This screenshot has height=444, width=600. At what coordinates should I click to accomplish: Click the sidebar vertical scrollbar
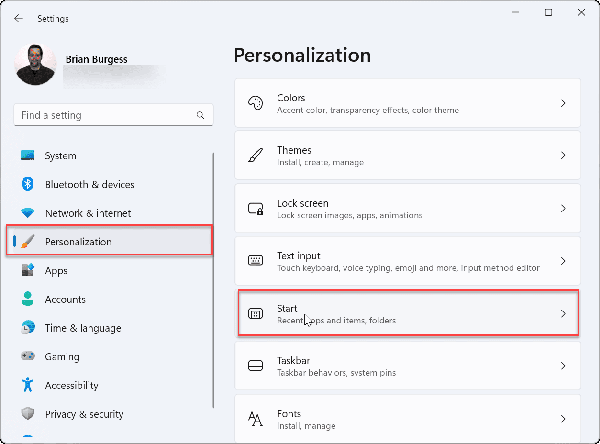coord(213,280)
